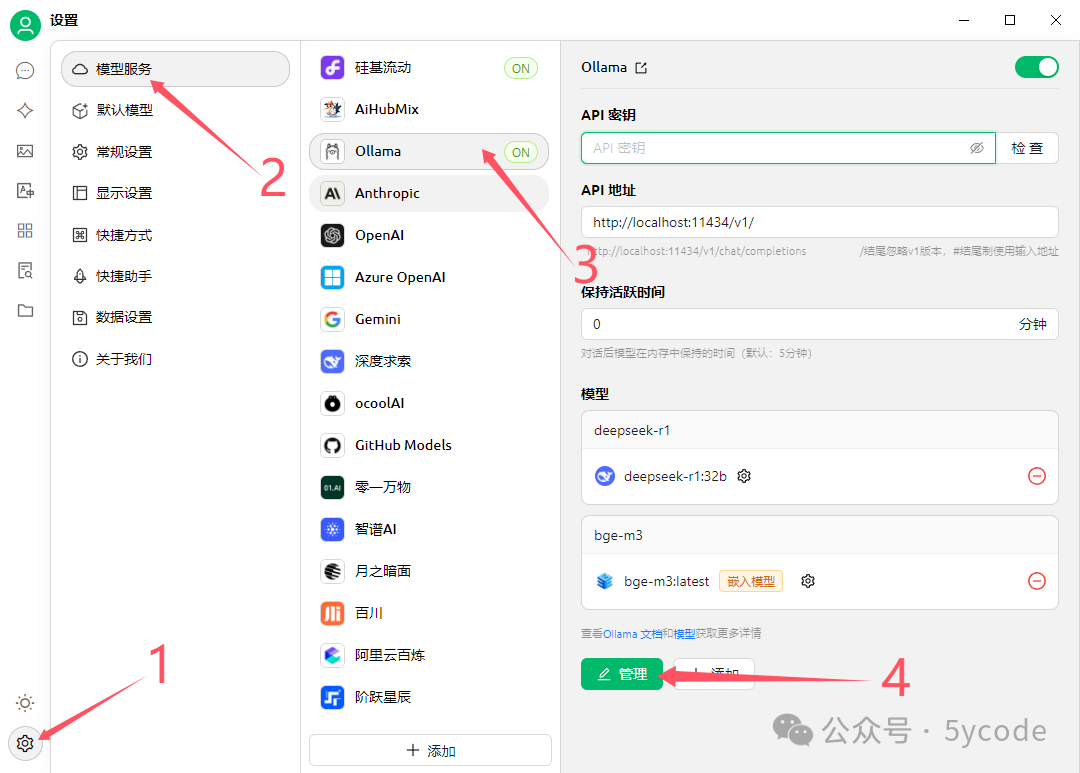1080x773 pixels.
Task: Click the sparkle agents icon in sidebar
Action: click(x=25, y=111)
